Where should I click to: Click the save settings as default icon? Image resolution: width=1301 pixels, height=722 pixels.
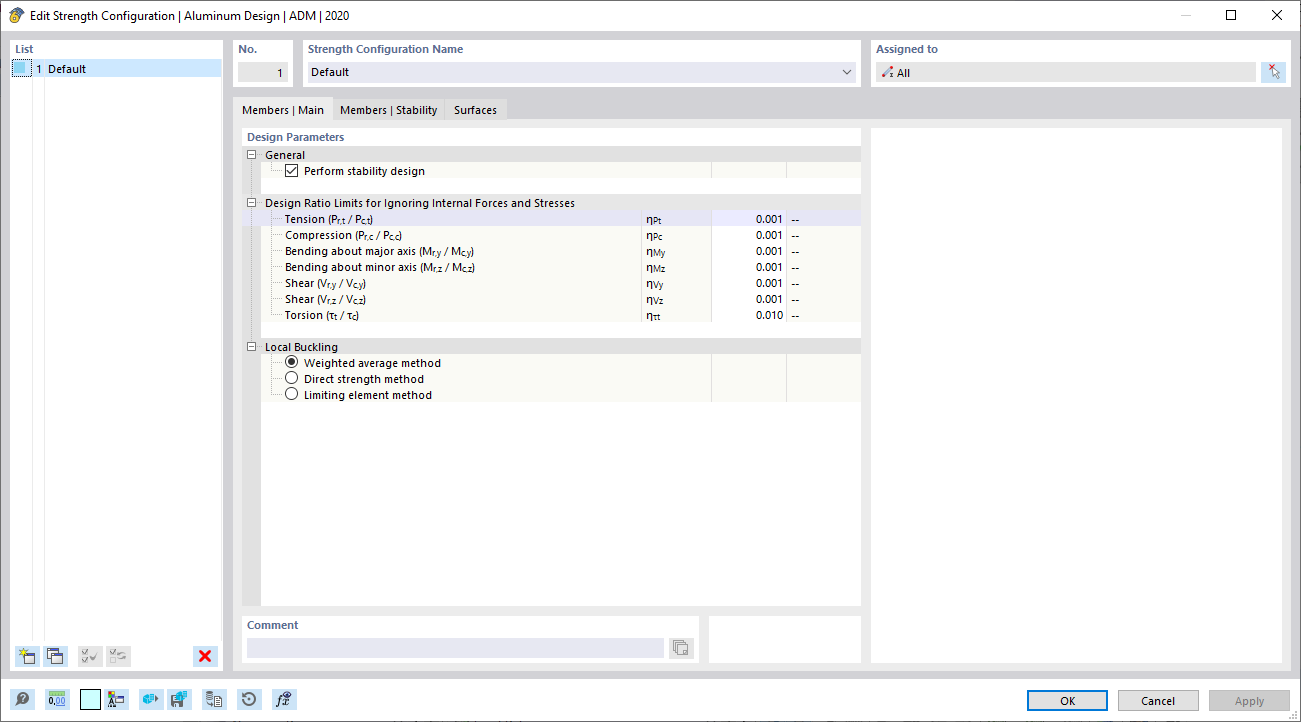pos(180,699)
